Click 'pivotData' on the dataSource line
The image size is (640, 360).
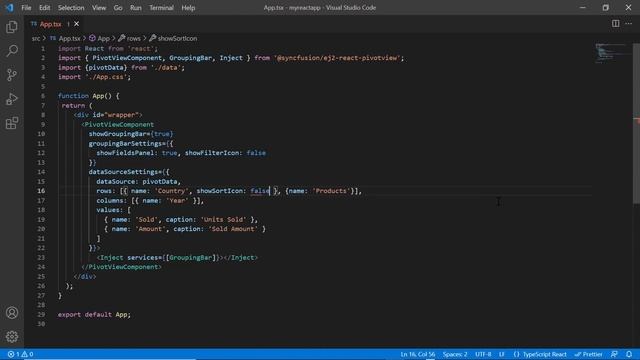click(x=160, y=182)
